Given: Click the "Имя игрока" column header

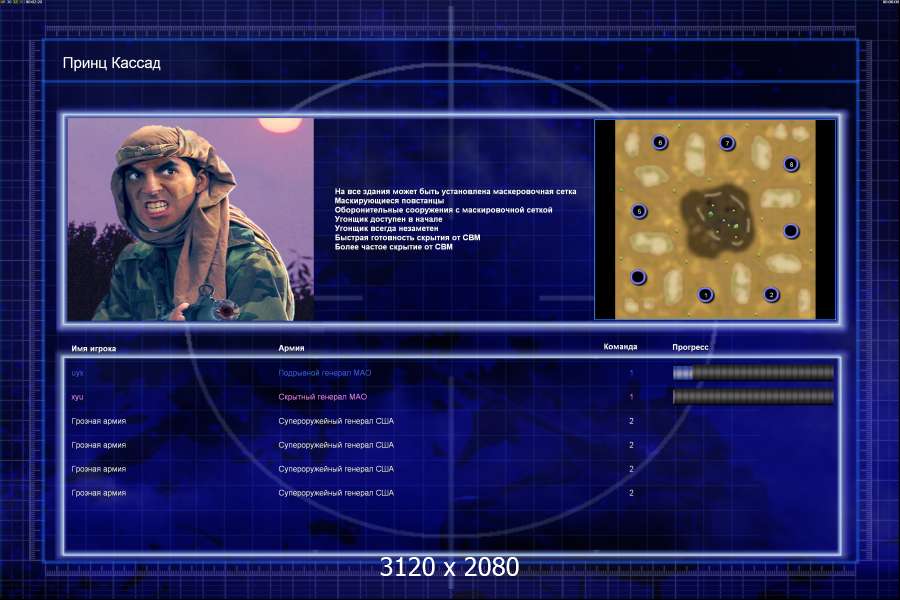Looking at the screenshot, I should [x=94, y=349].
